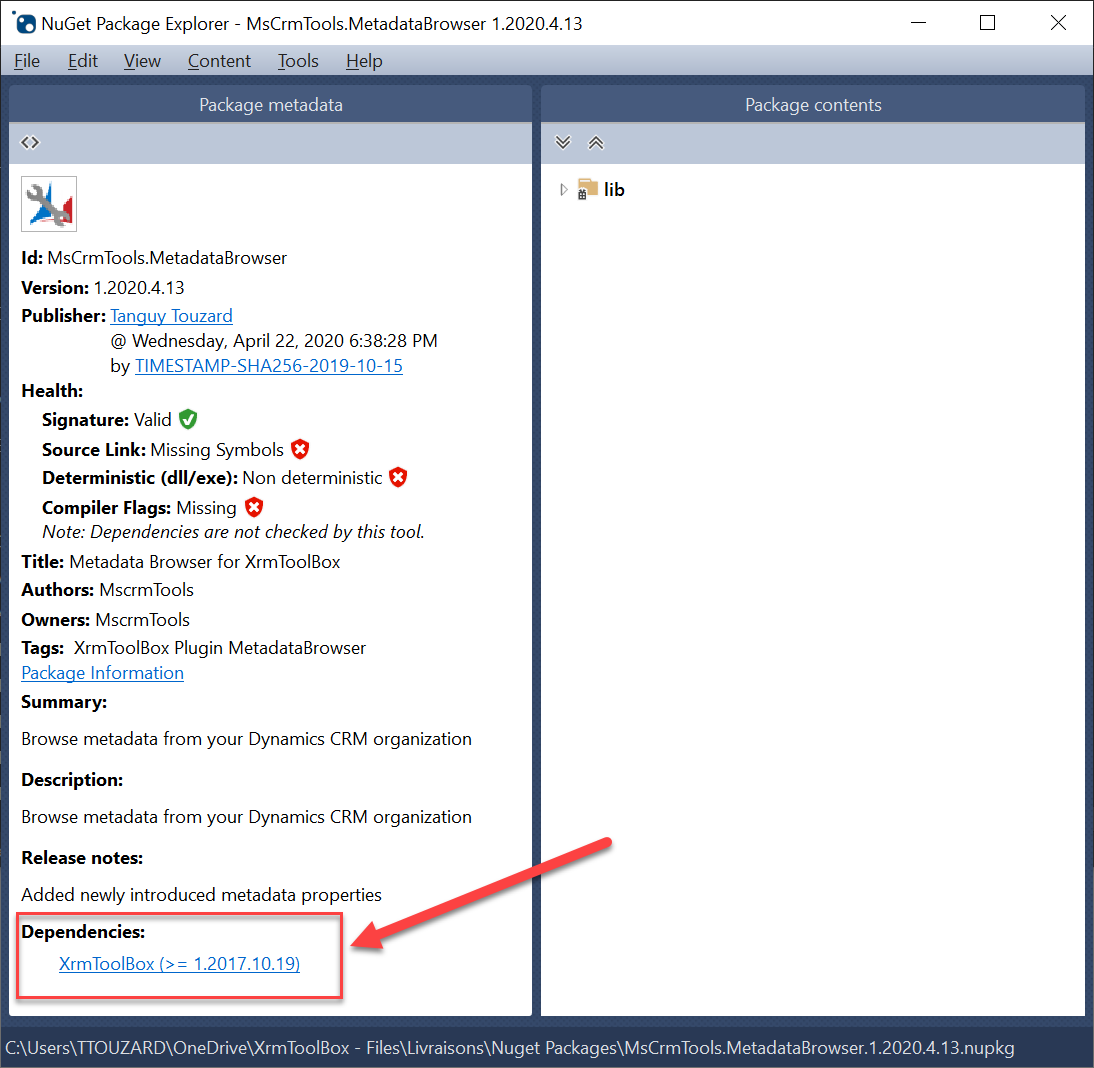The height and width of the screenshot is (1068, 1094).
Task: Select the lib folder label
Action: pos(614,190)
